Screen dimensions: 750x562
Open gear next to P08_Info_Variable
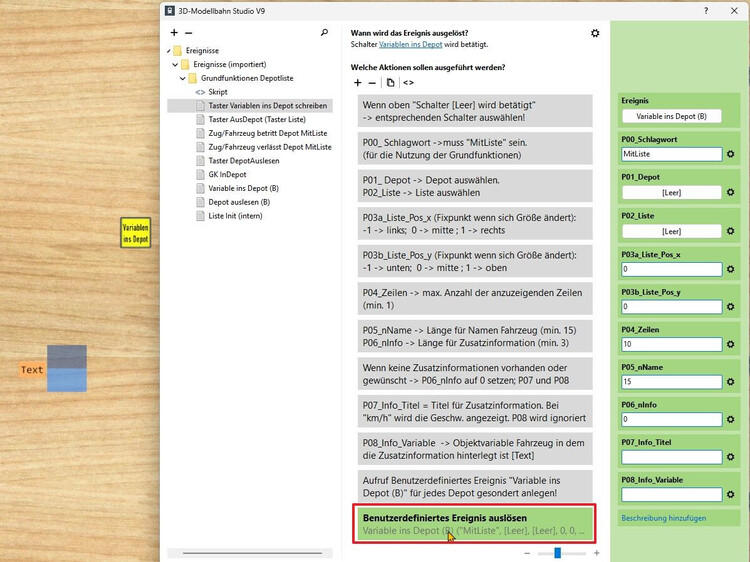pyautogui.click(x=730, y=495)
